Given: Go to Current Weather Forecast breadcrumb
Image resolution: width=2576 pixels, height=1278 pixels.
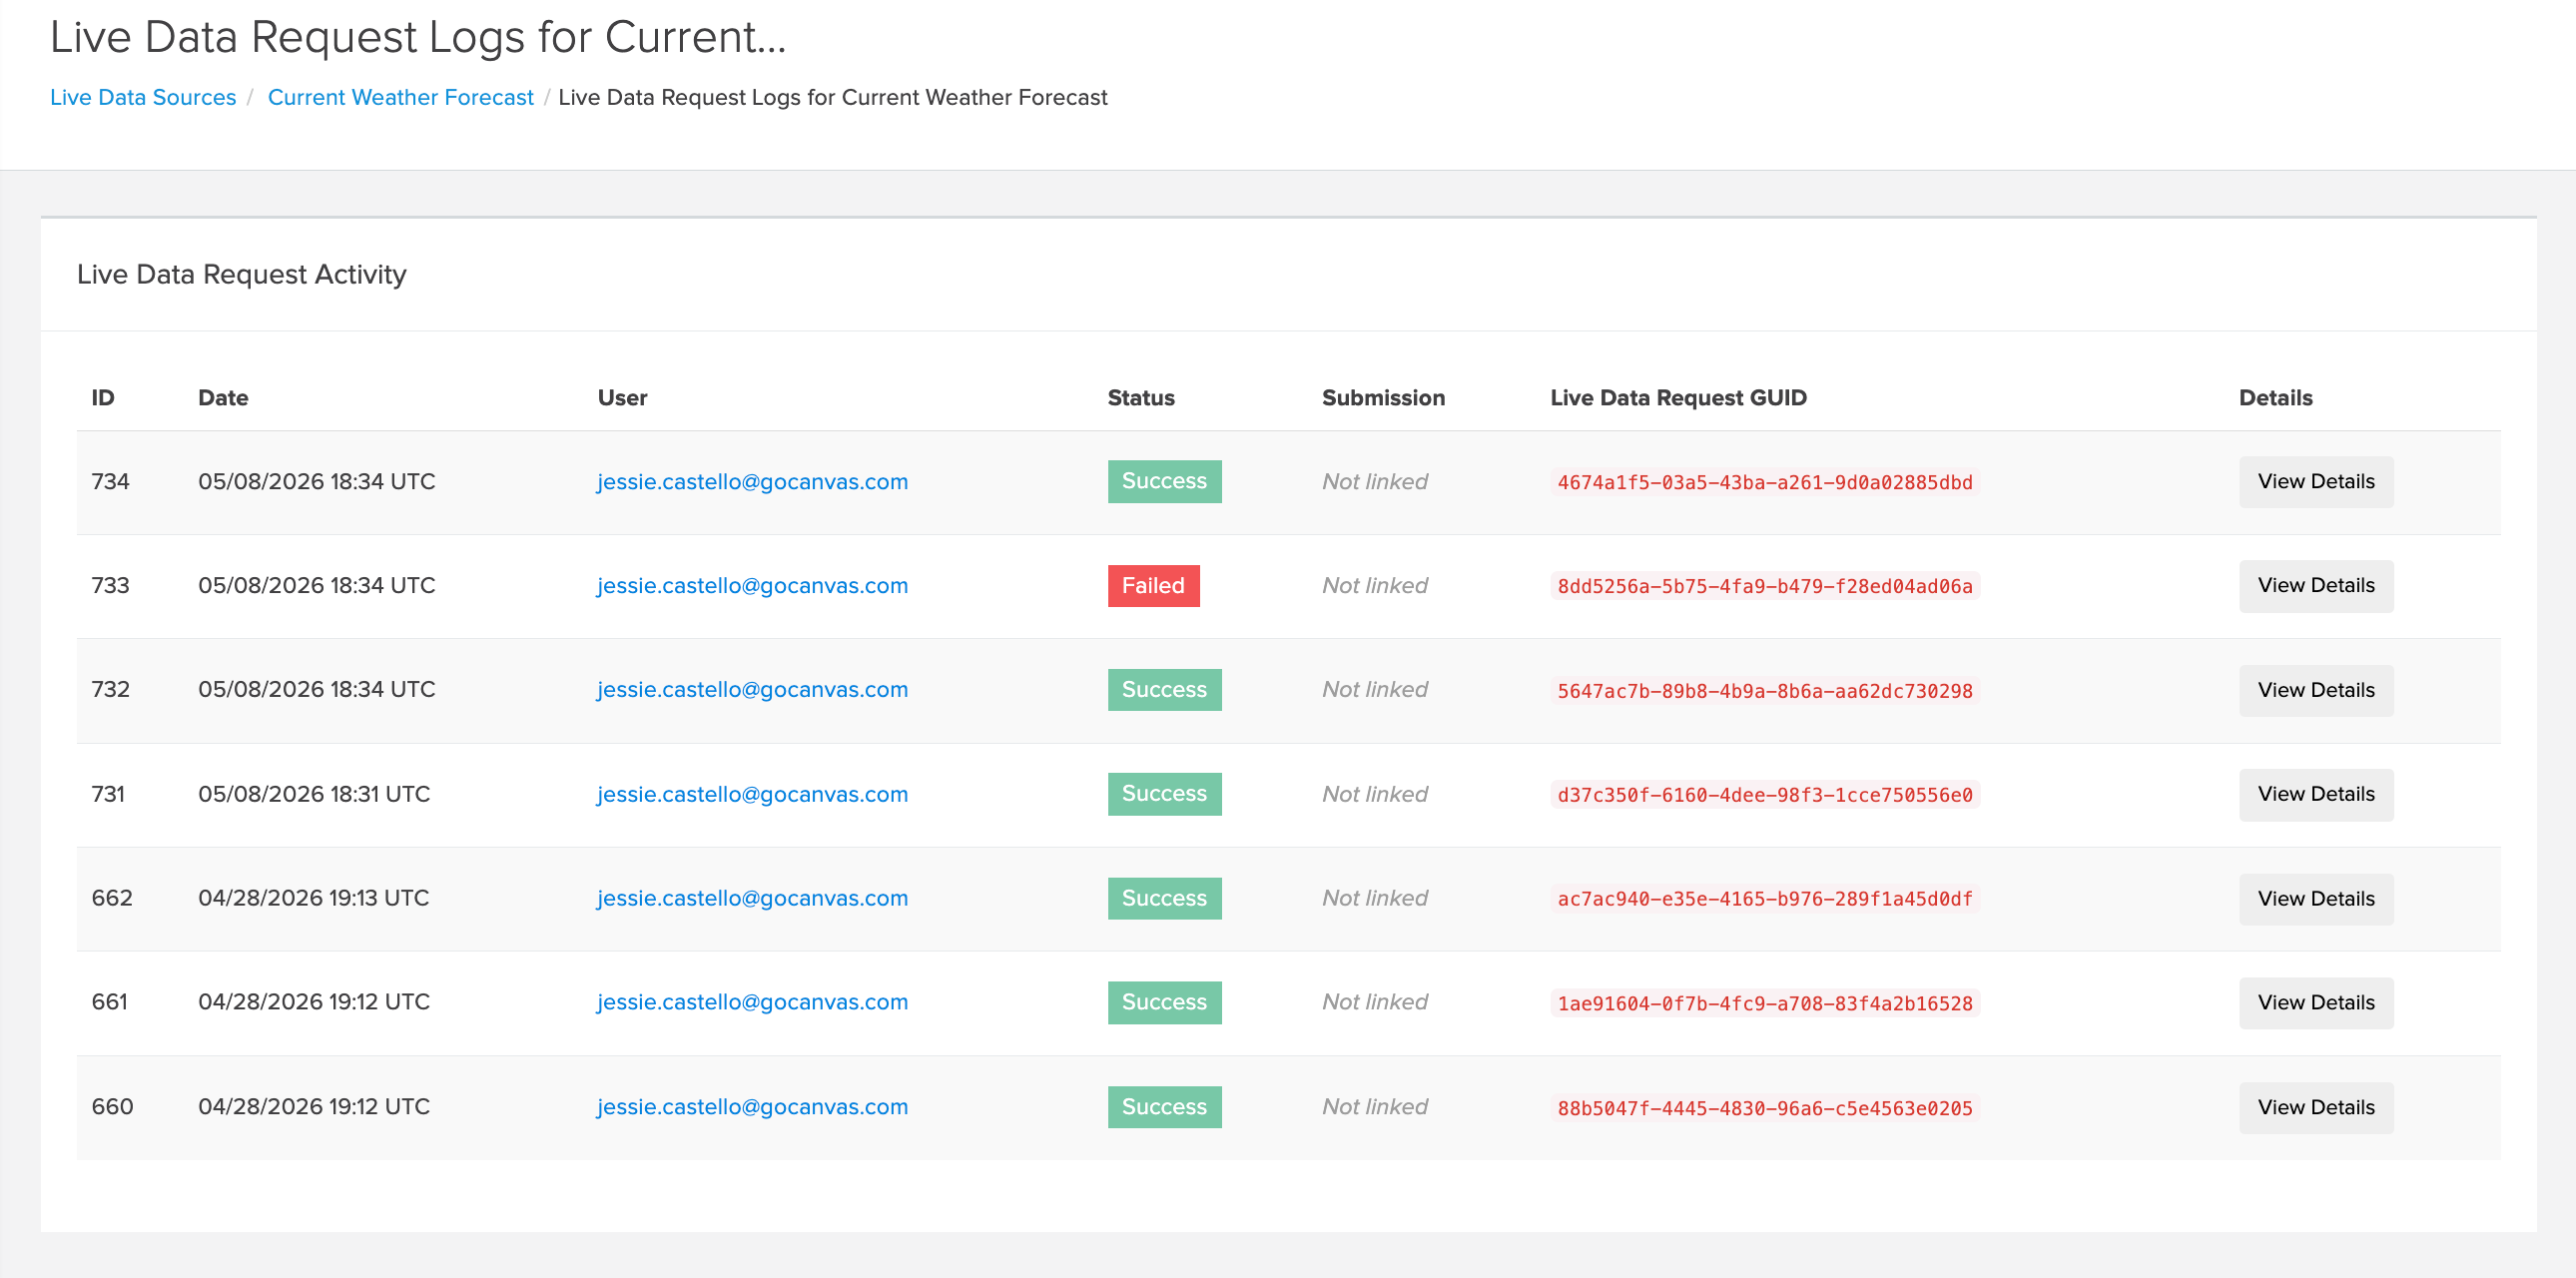Looking at the screenshot, I should [400, 97].
